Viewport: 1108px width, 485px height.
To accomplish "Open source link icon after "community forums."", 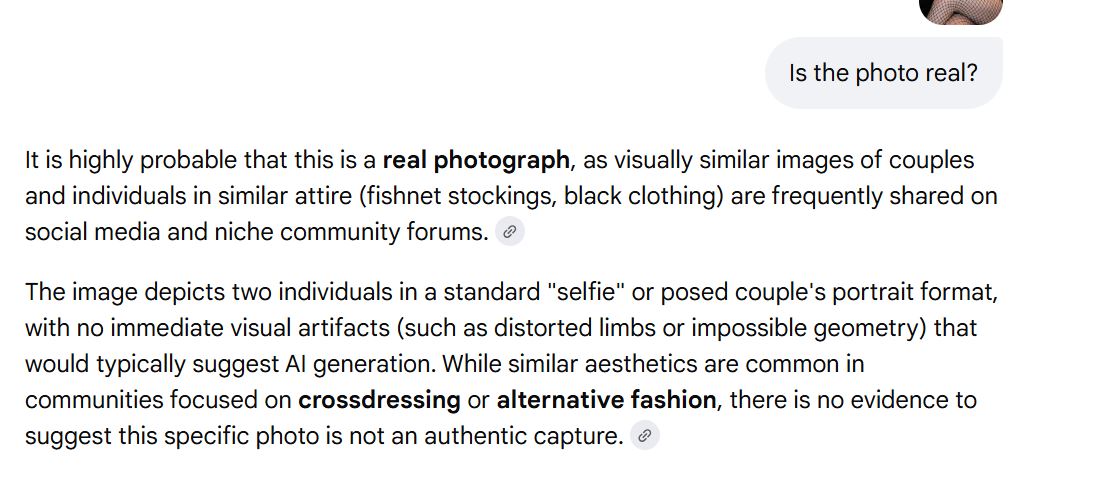I will tap(510, 232).
